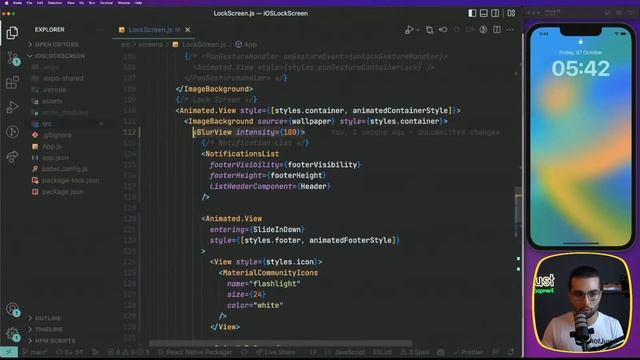
Task: Toggle bottom panel visibility
Action: tap(484, 13)
